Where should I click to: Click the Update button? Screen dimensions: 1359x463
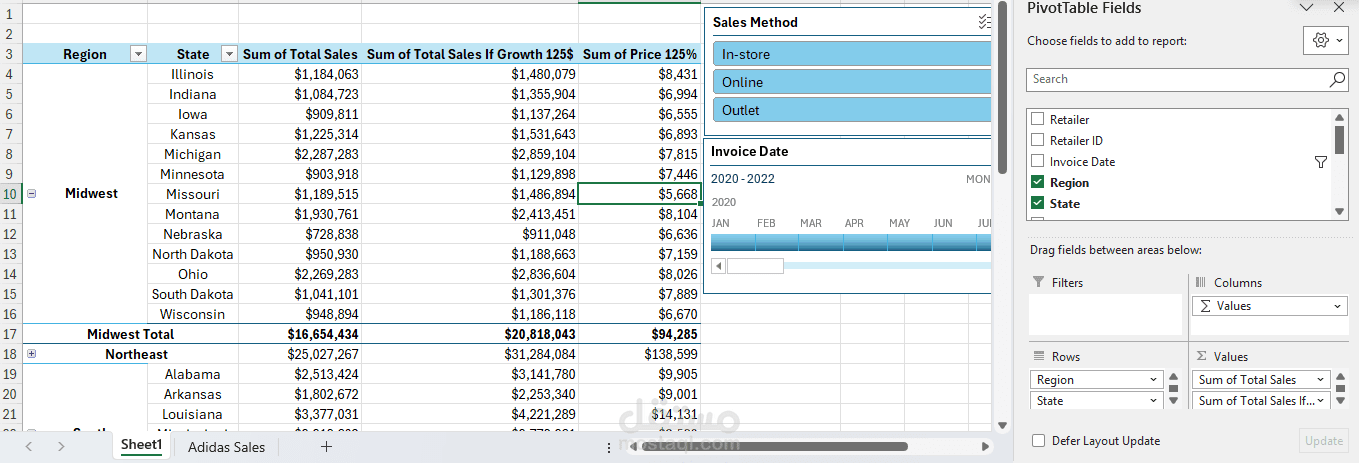(1324, 440)
